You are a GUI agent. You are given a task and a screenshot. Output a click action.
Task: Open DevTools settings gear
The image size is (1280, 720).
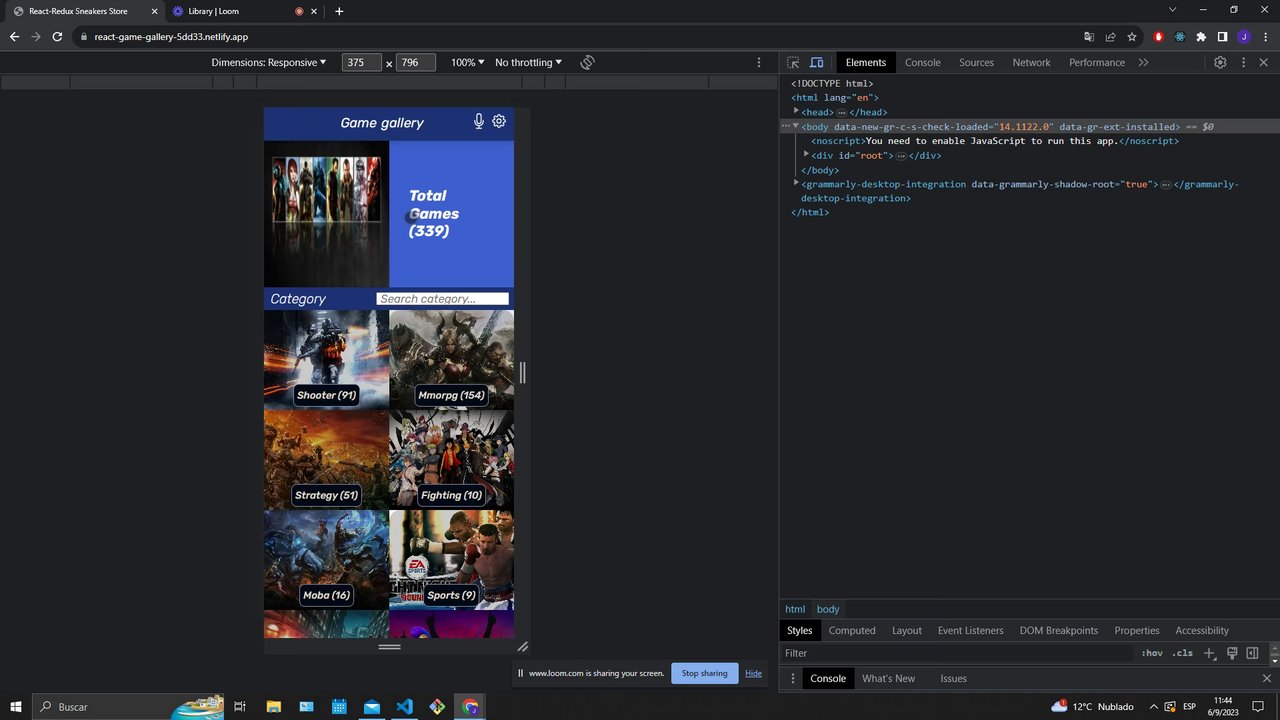[x=1220, y=62]
